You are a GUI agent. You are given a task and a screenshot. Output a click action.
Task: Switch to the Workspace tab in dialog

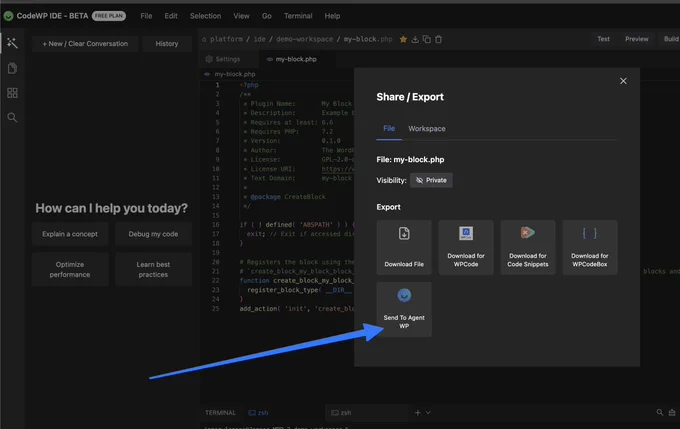click(427, 128)
